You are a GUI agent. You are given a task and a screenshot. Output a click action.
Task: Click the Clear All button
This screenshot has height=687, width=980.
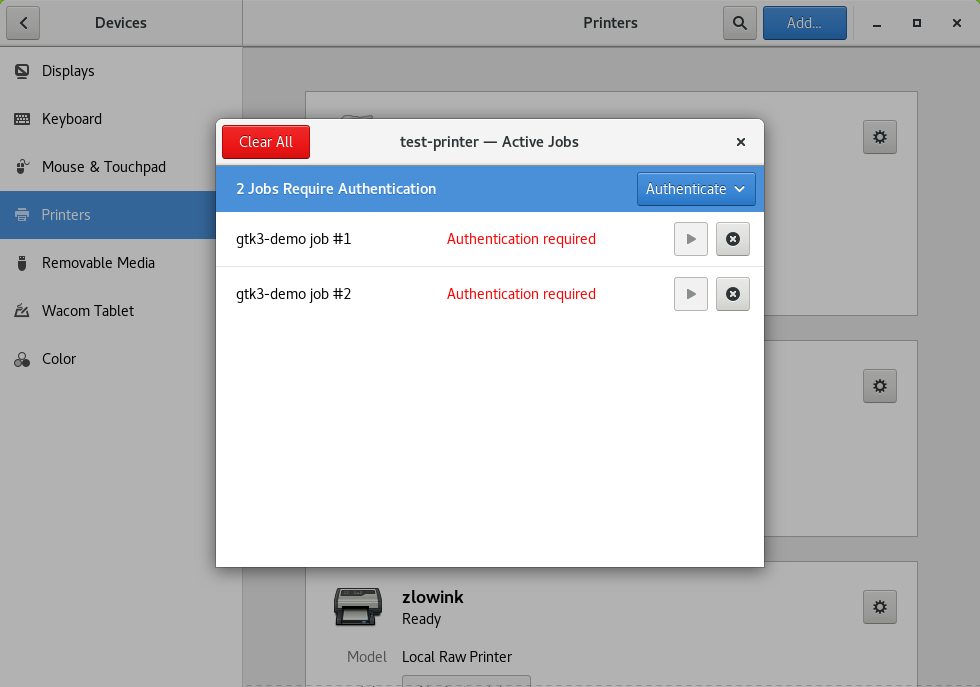click(266, 142)
